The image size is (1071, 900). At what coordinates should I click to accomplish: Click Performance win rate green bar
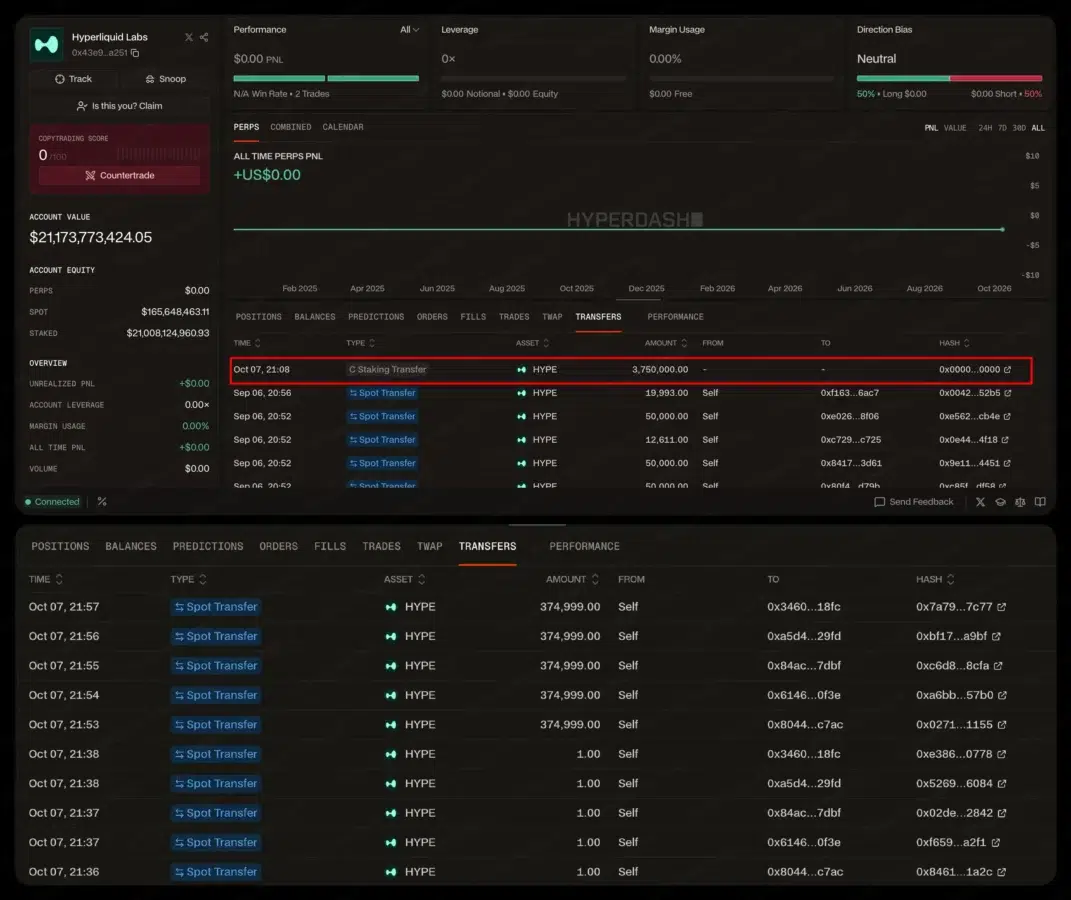point(326,79)
